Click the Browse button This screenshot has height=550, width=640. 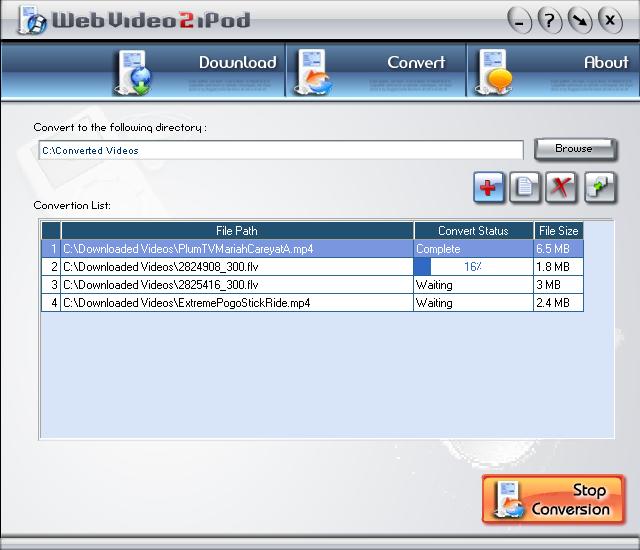pyautogui.click(x=576, y=149)
